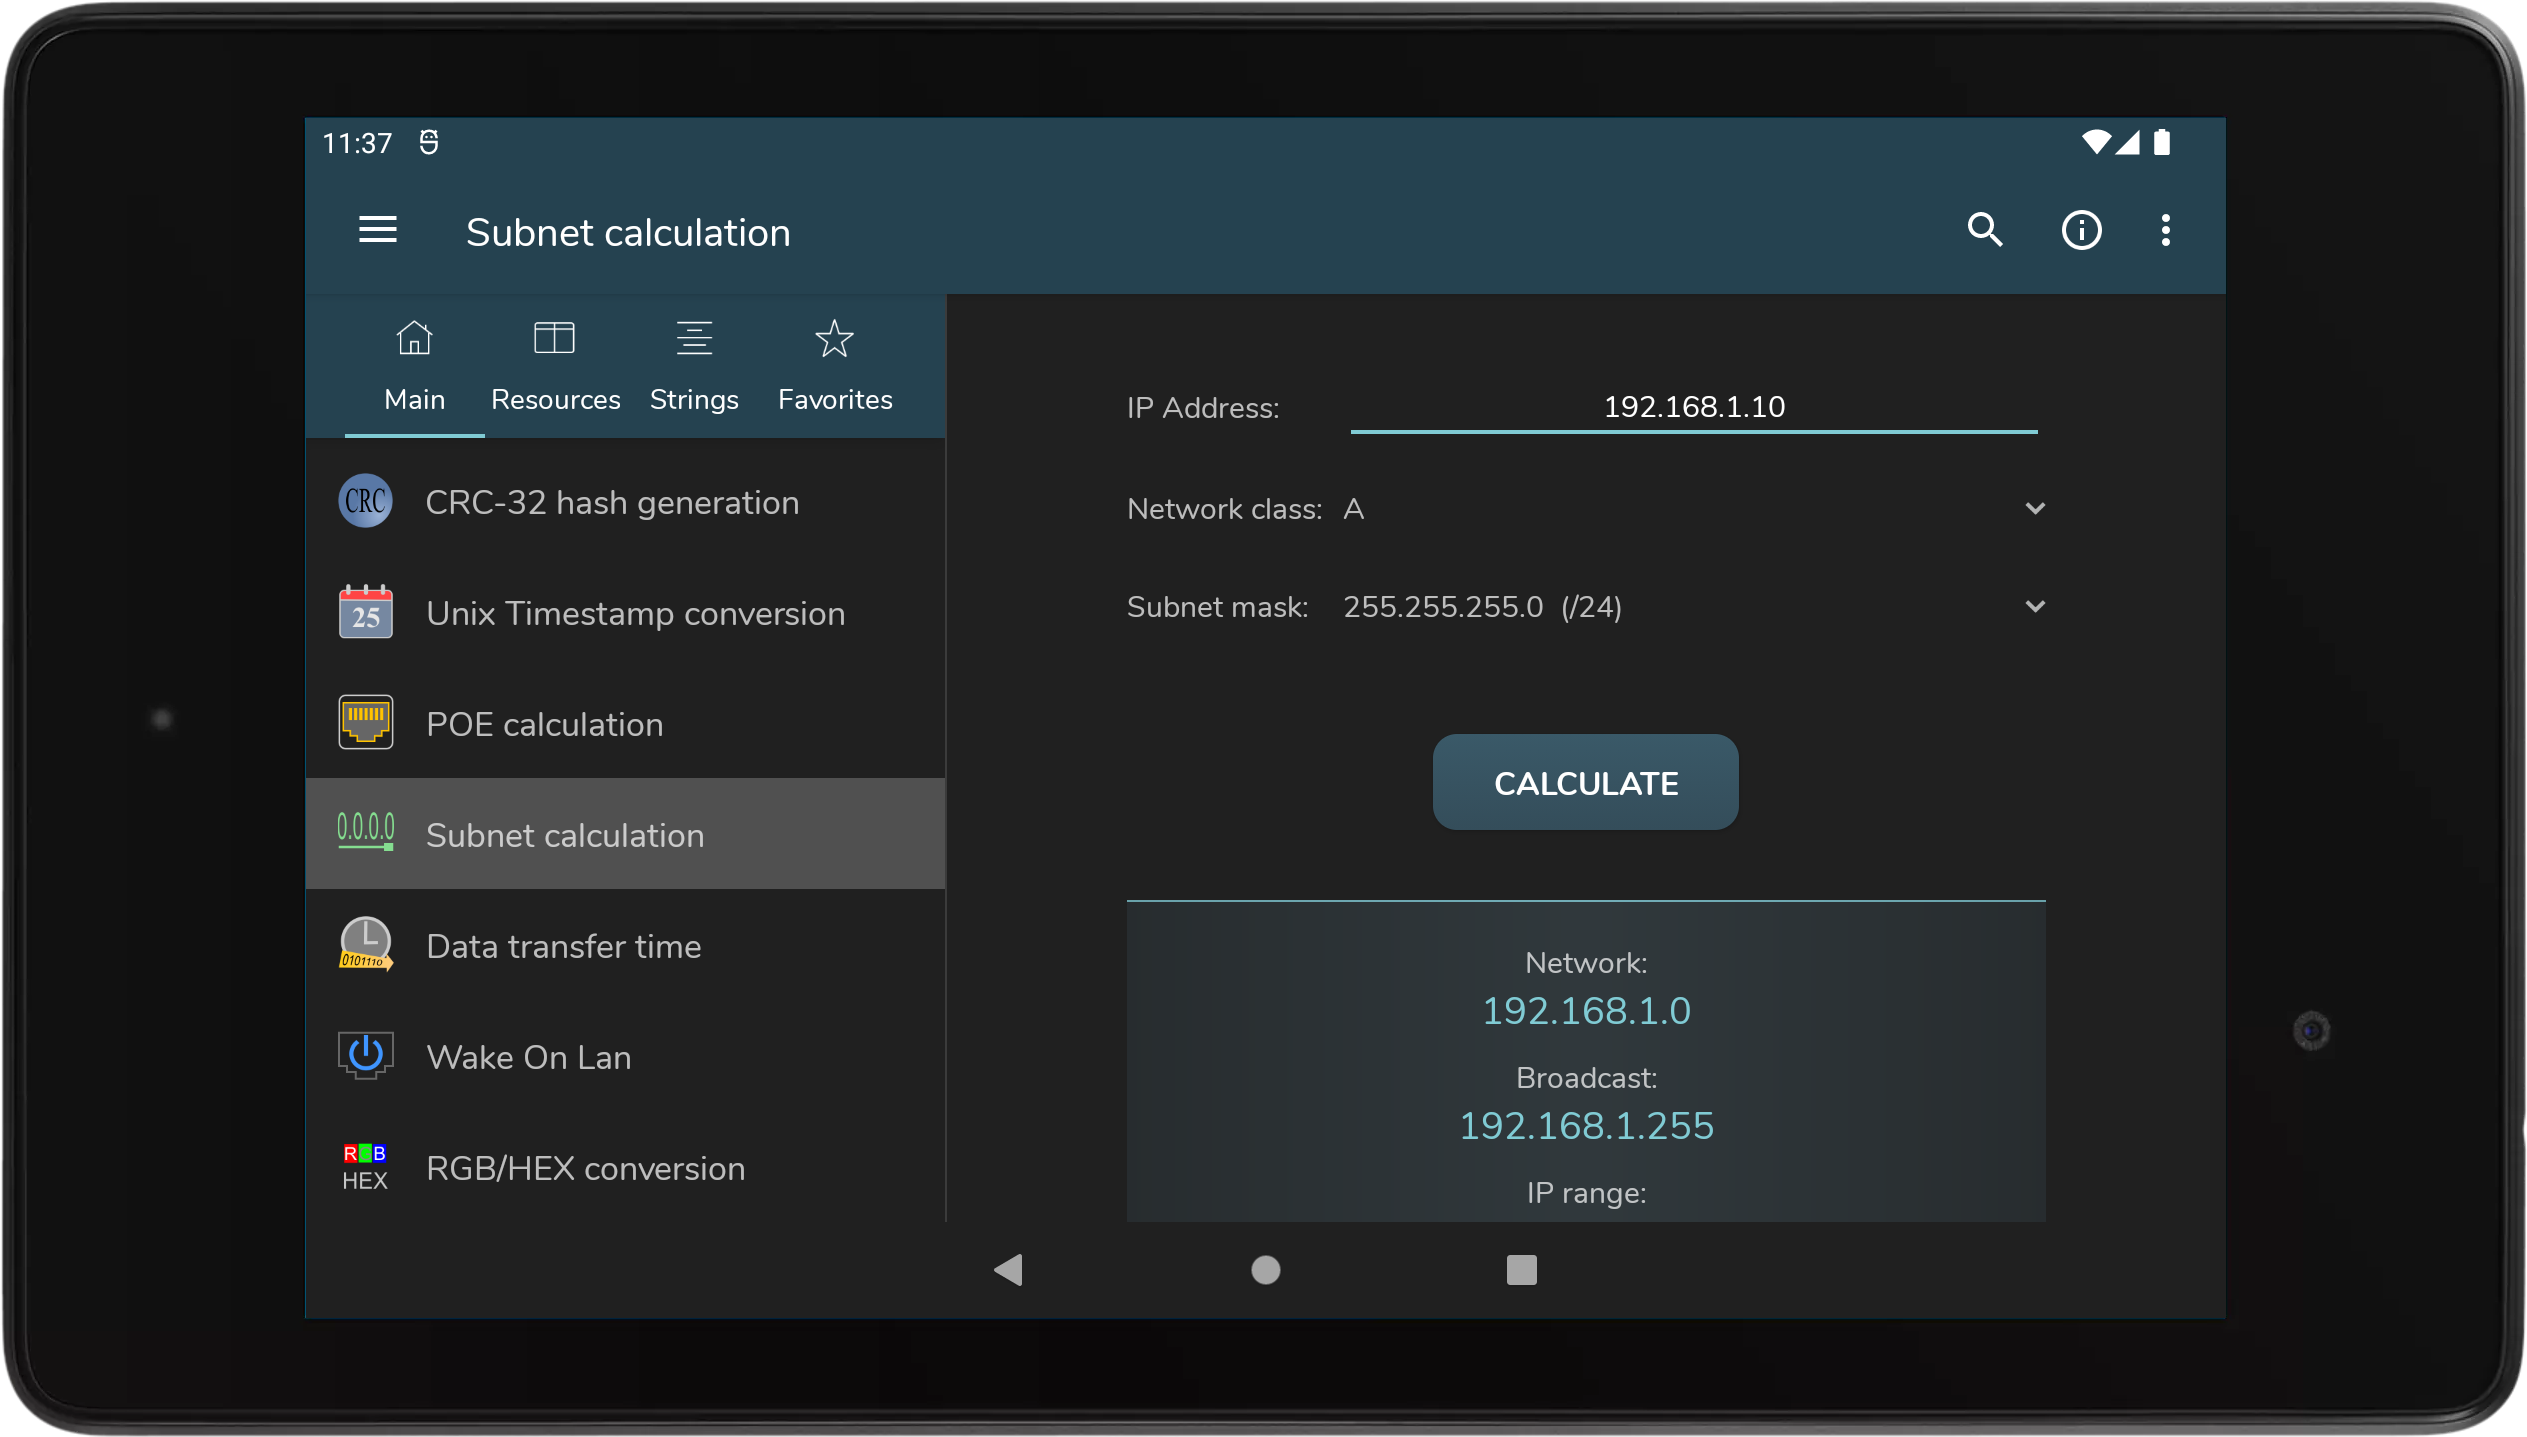
Task: Click the Network result 192.168.1.0
Action: (1586, 1011)
